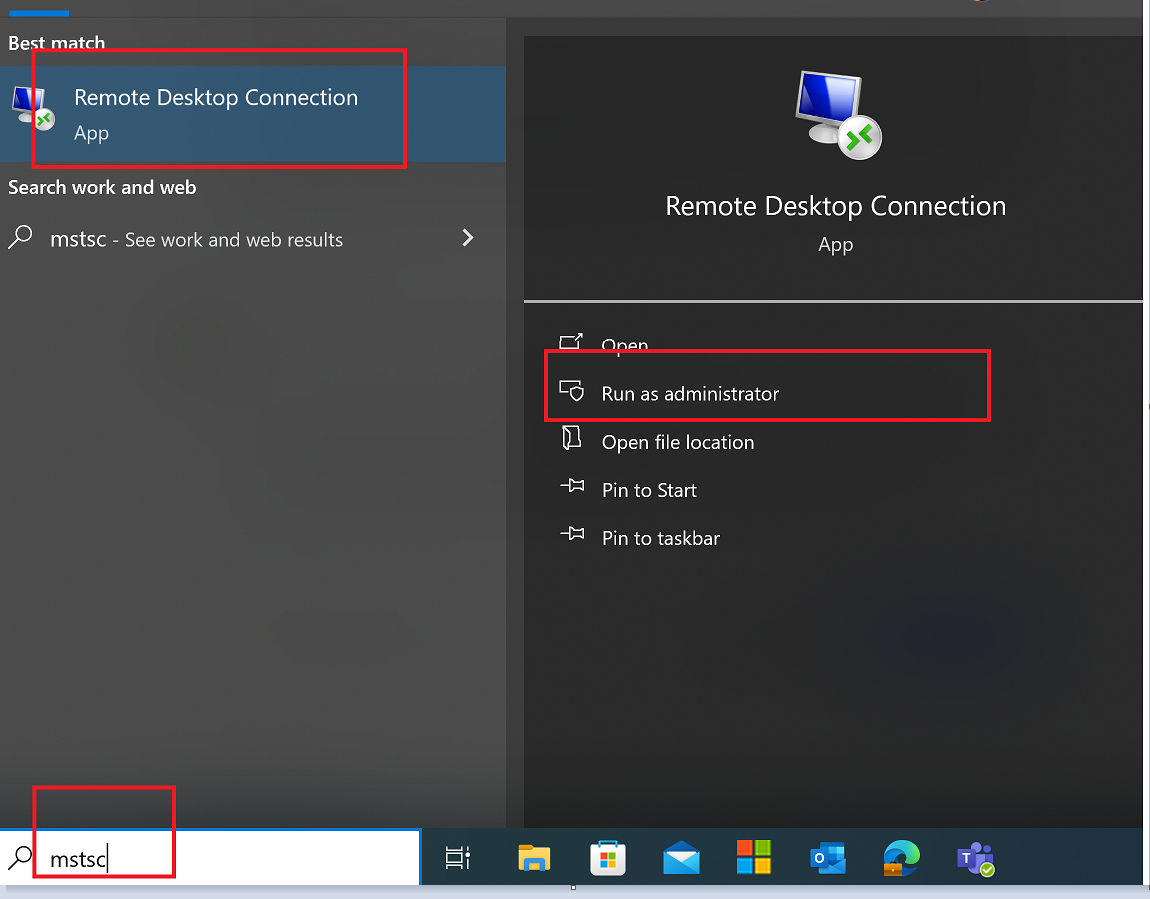
Task: Open Remote Desktop Connection best match result
Action: [x=252, y=114]
